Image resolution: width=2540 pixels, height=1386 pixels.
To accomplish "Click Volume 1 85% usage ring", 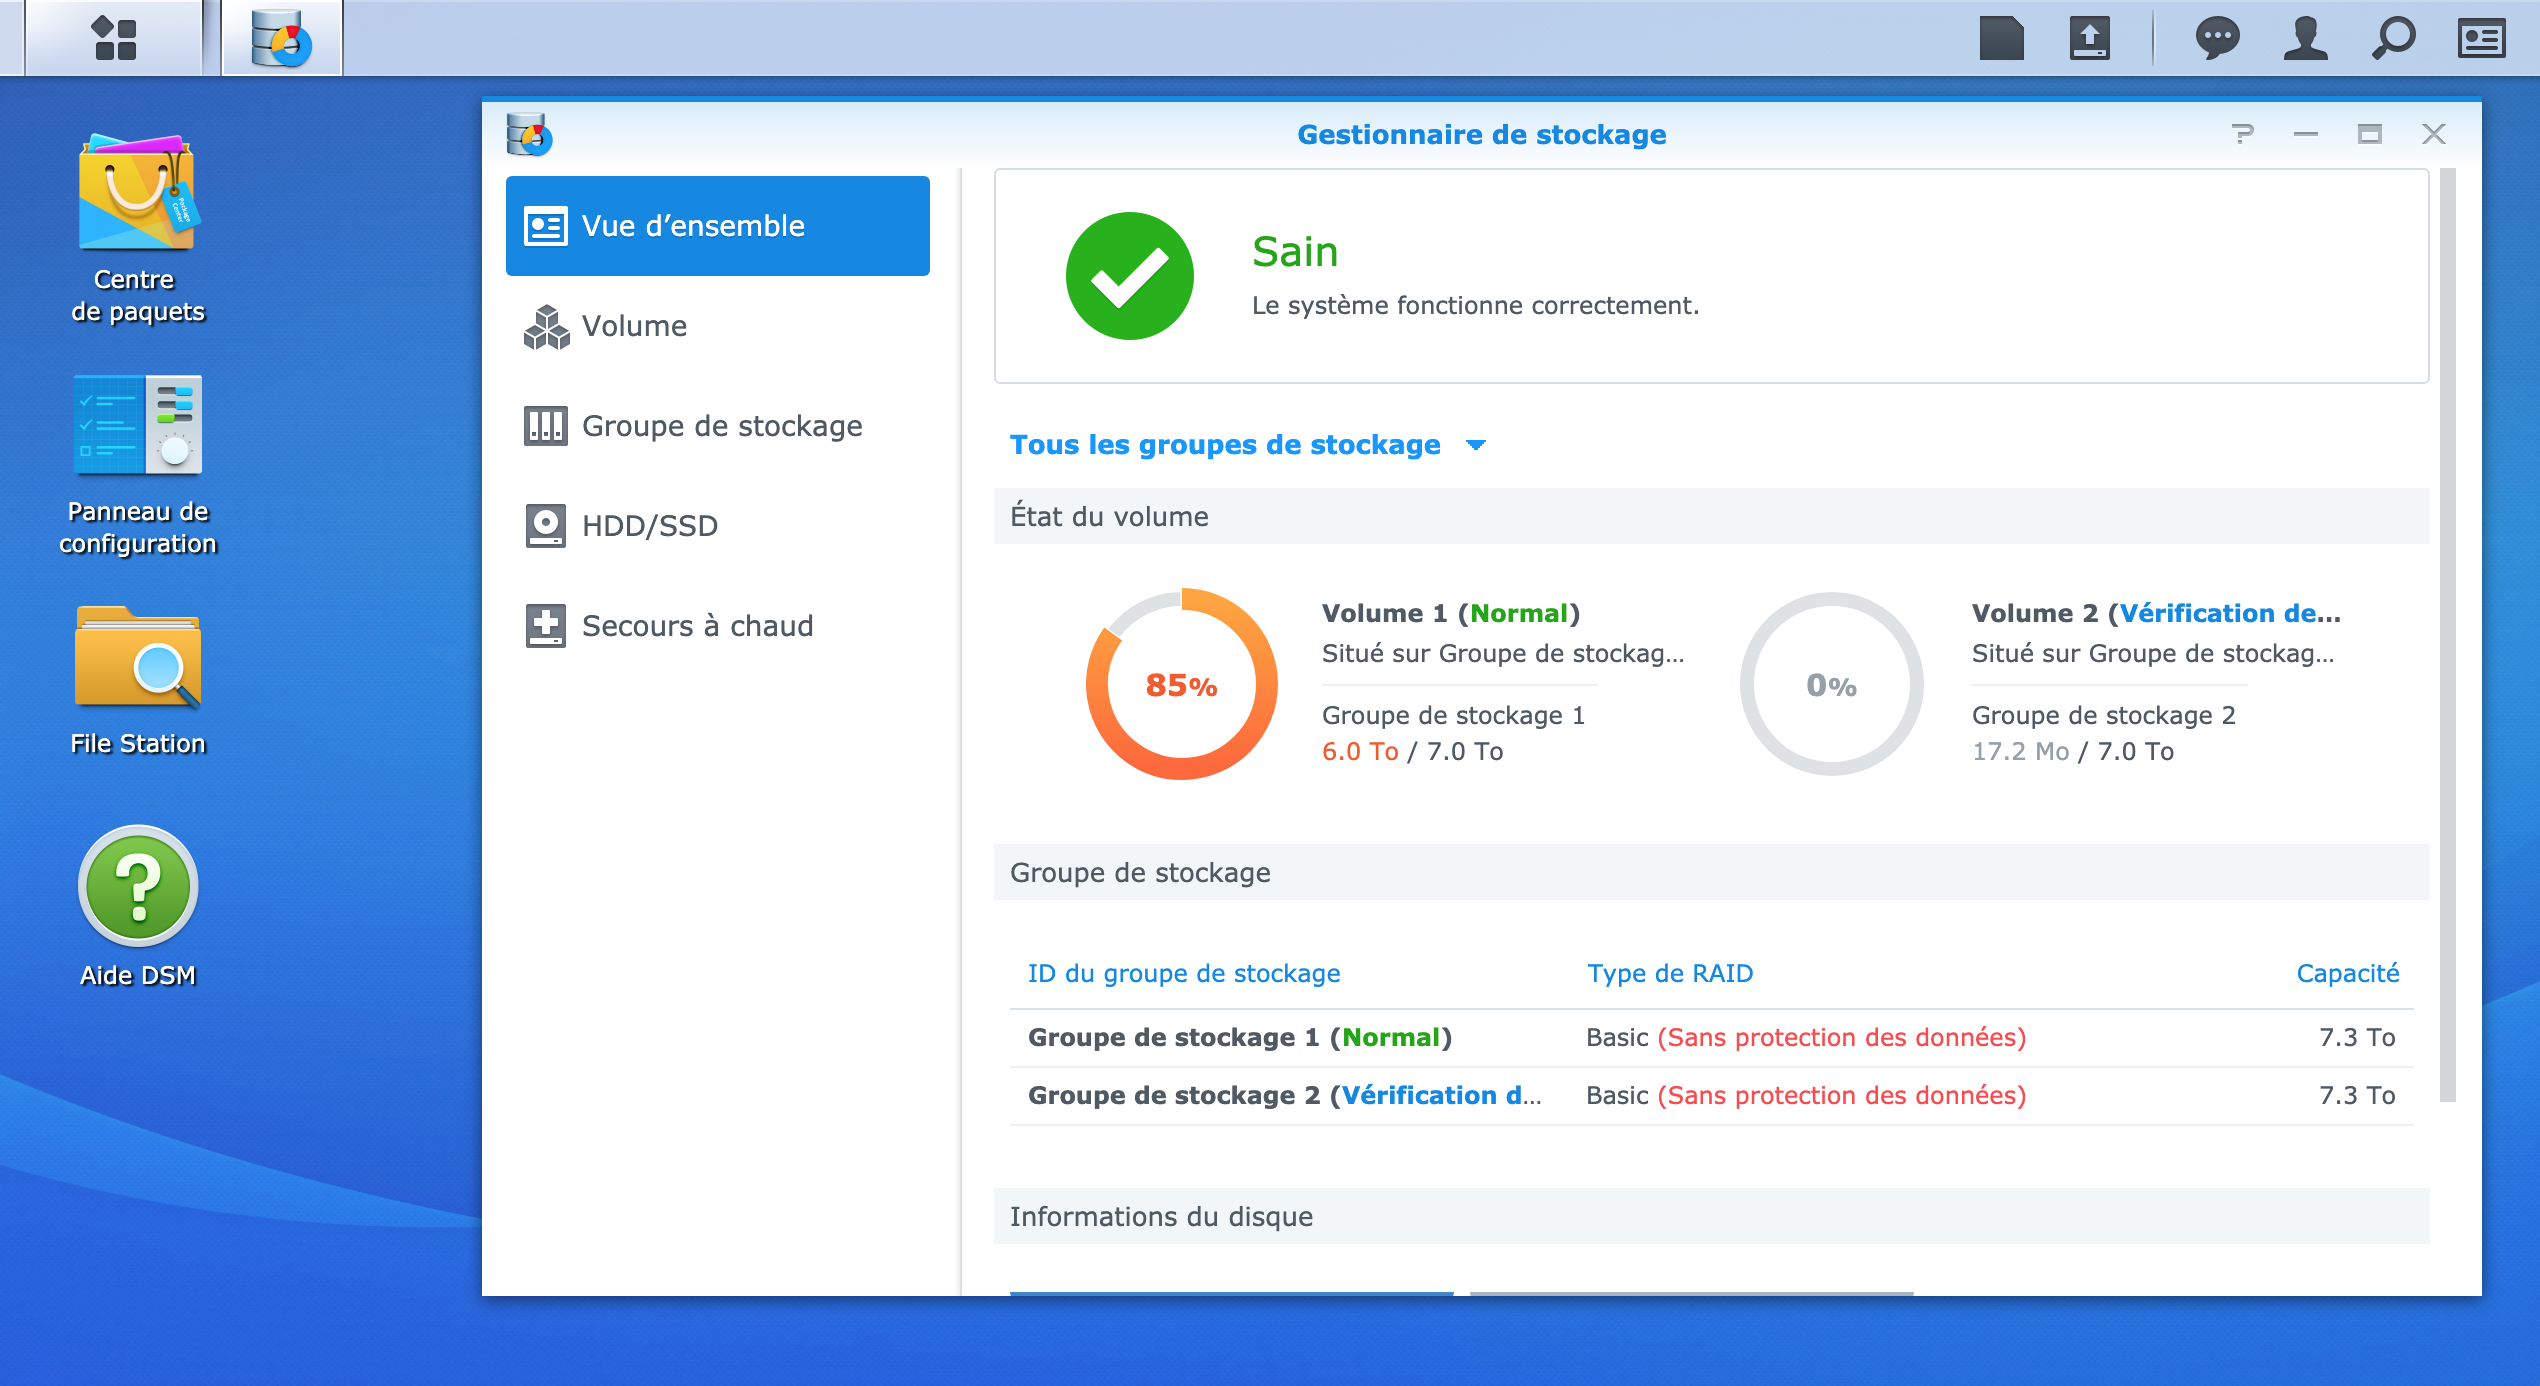I will pos(1181,685).
